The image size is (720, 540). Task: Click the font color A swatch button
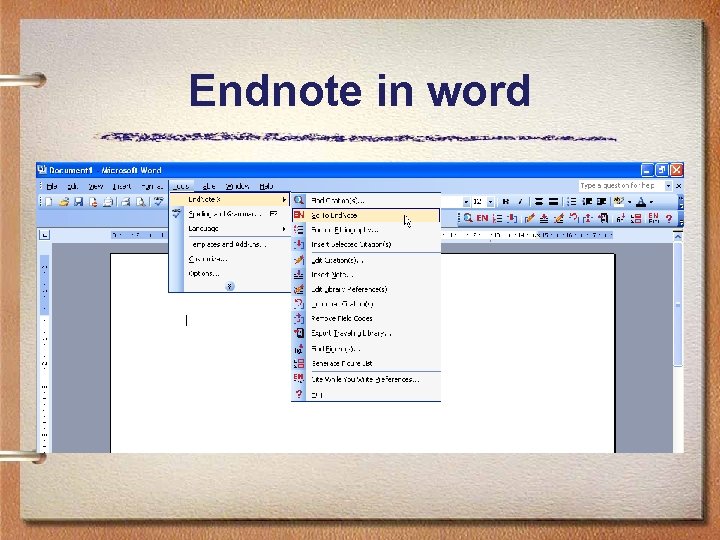click(641, 202)
